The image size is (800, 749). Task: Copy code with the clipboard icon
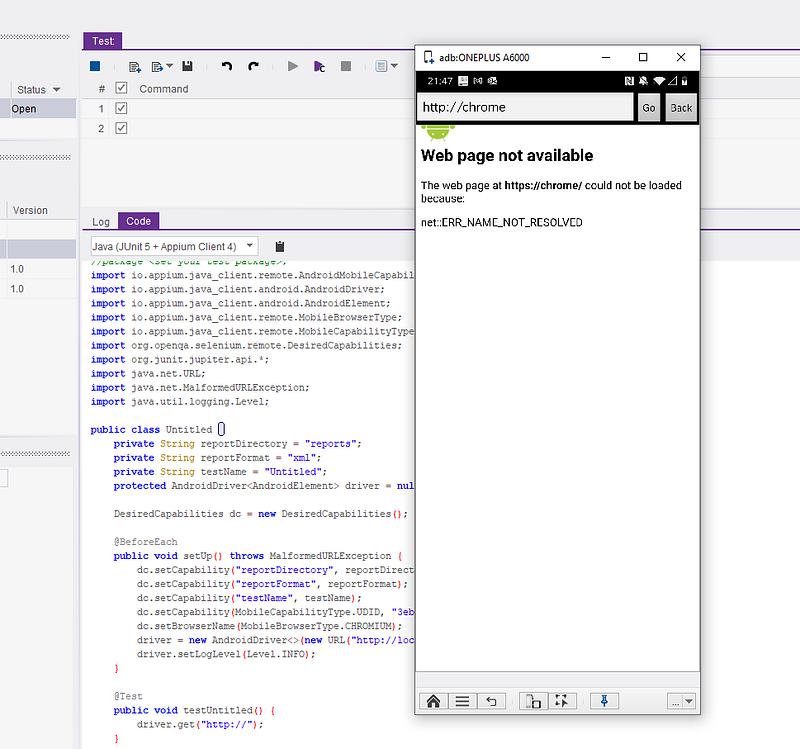(280, 247)
